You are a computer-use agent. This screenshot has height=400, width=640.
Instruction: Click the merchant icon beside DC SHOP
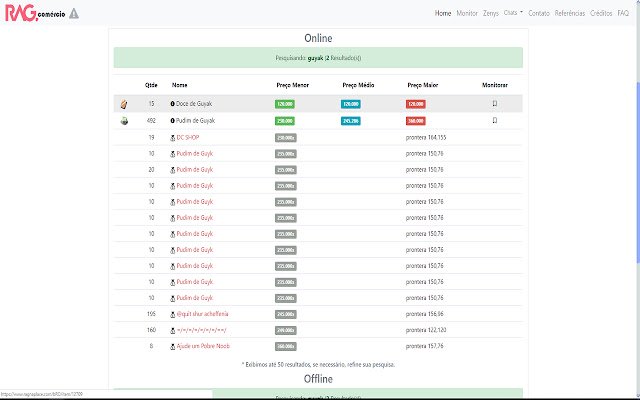(x=173, y=138)
